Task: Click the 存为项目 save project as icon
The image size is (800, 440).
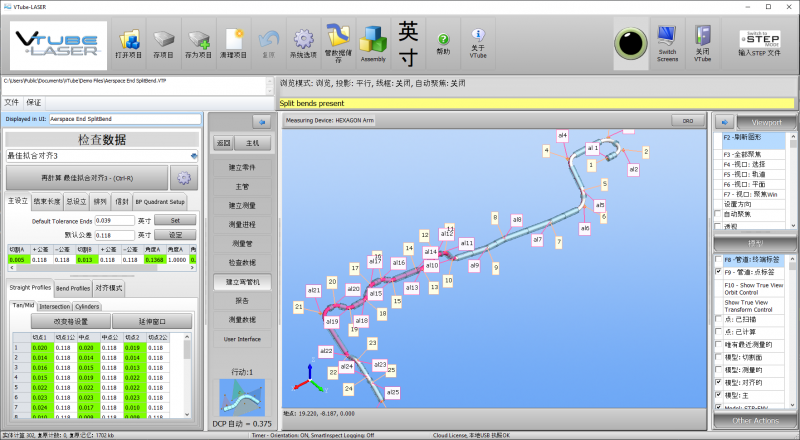Action: pos(198,40)
